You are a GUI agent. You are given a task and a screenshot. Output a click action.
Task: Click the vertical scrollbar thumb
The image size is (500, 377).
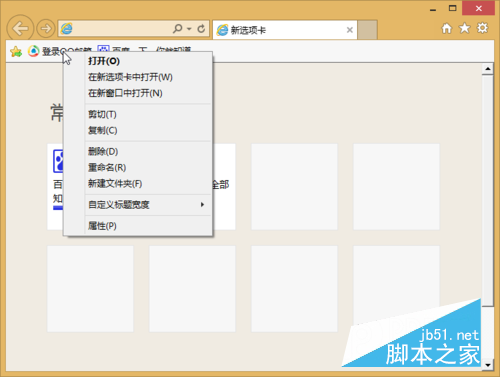pos(488,190)
